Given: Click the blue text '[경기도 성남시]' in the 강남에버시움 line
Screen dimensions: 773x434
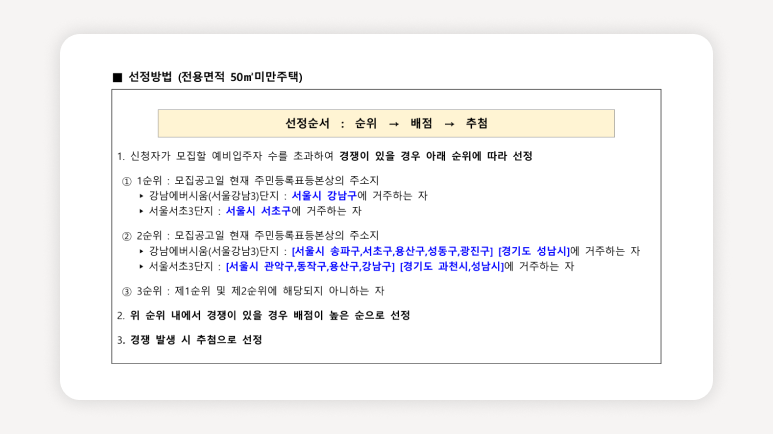Looking at the screenshot, I should (534, 252).
